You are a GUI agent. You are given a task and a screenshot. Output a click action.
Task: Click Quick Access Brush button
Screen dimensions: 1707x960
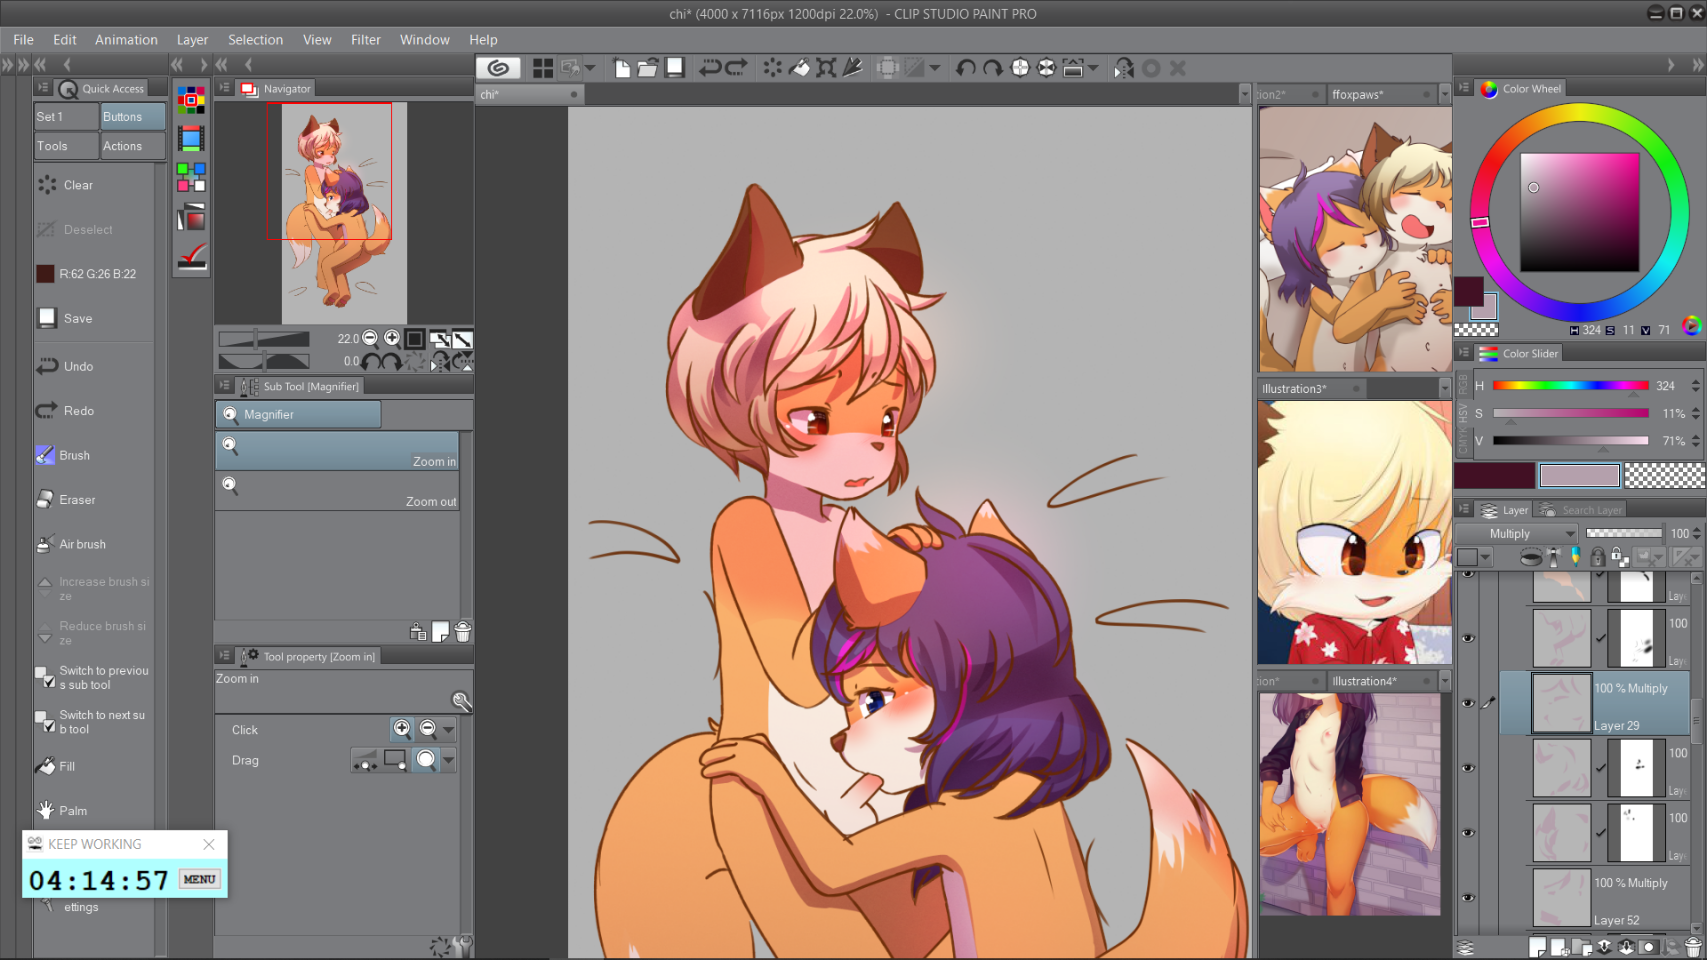point(94,455)
